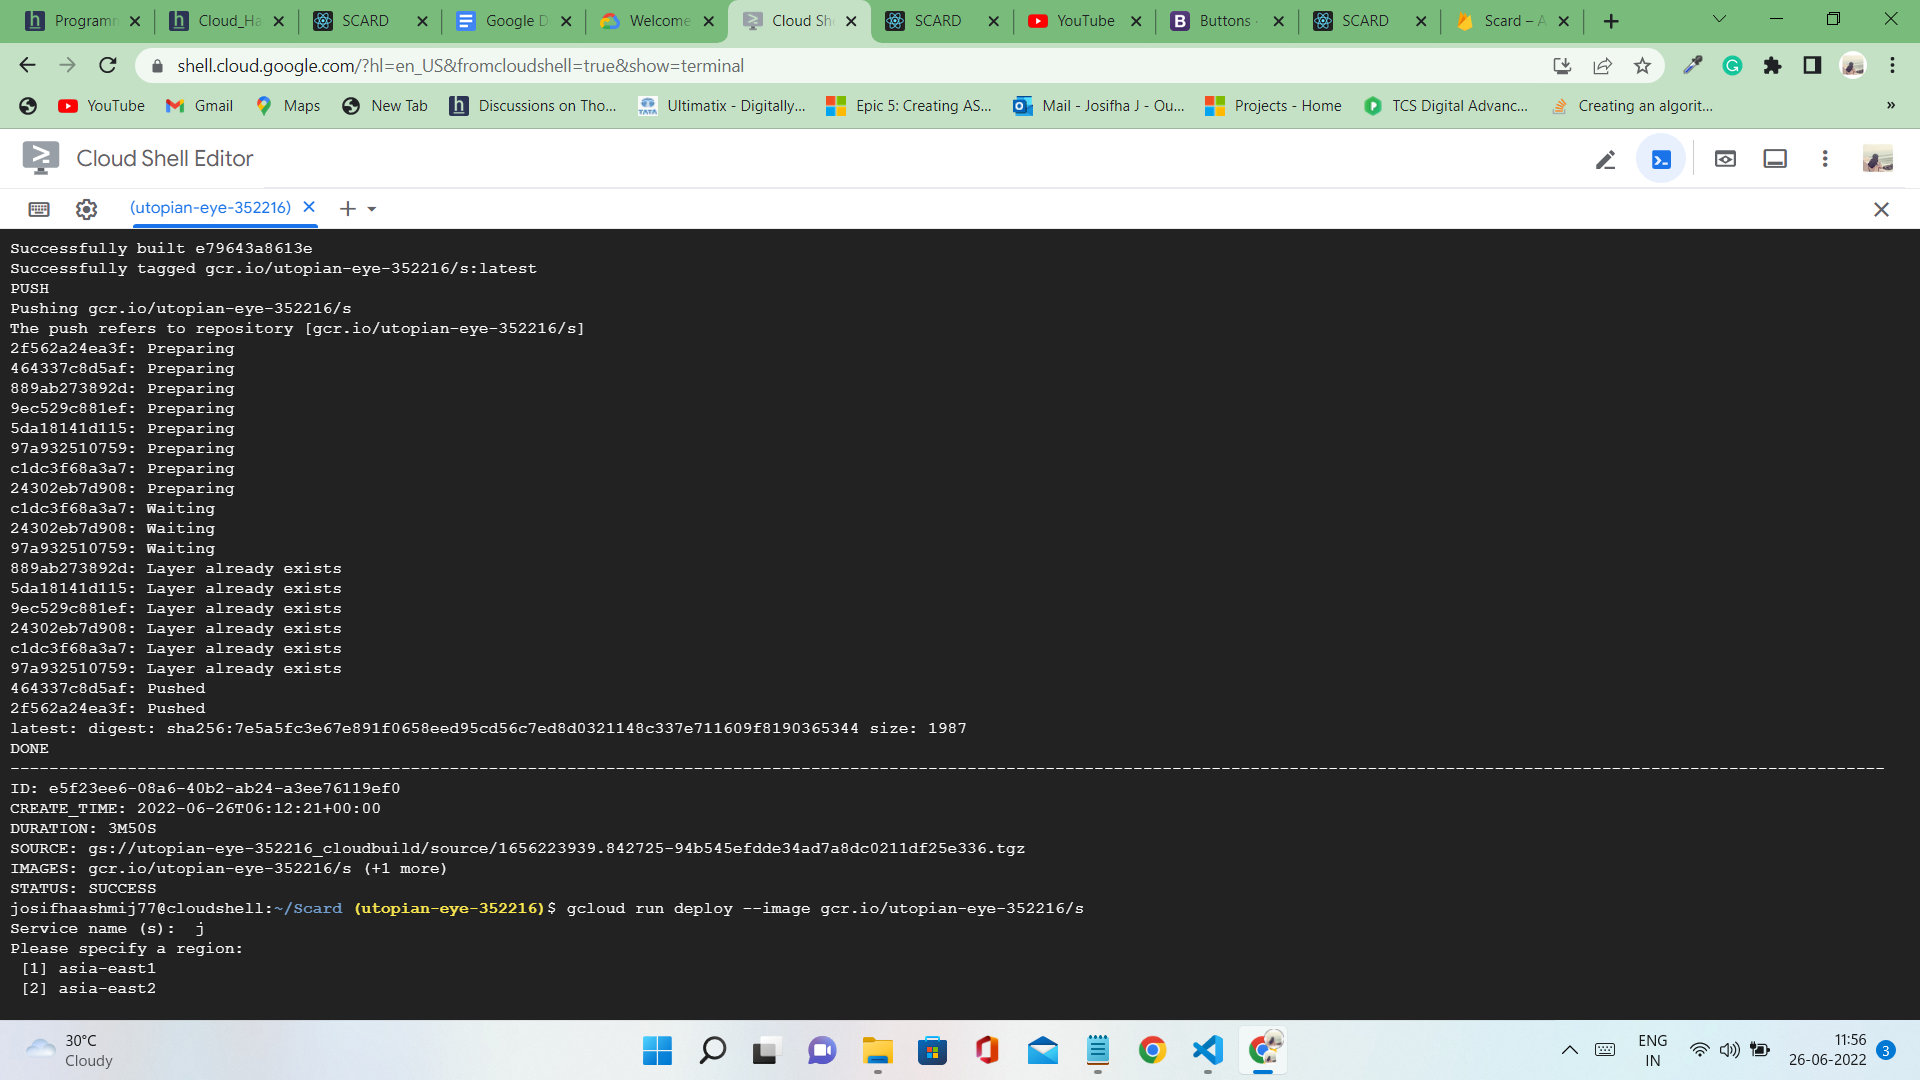
Task: Click the send key combination keyboard icon
Action: pos(39,209)
